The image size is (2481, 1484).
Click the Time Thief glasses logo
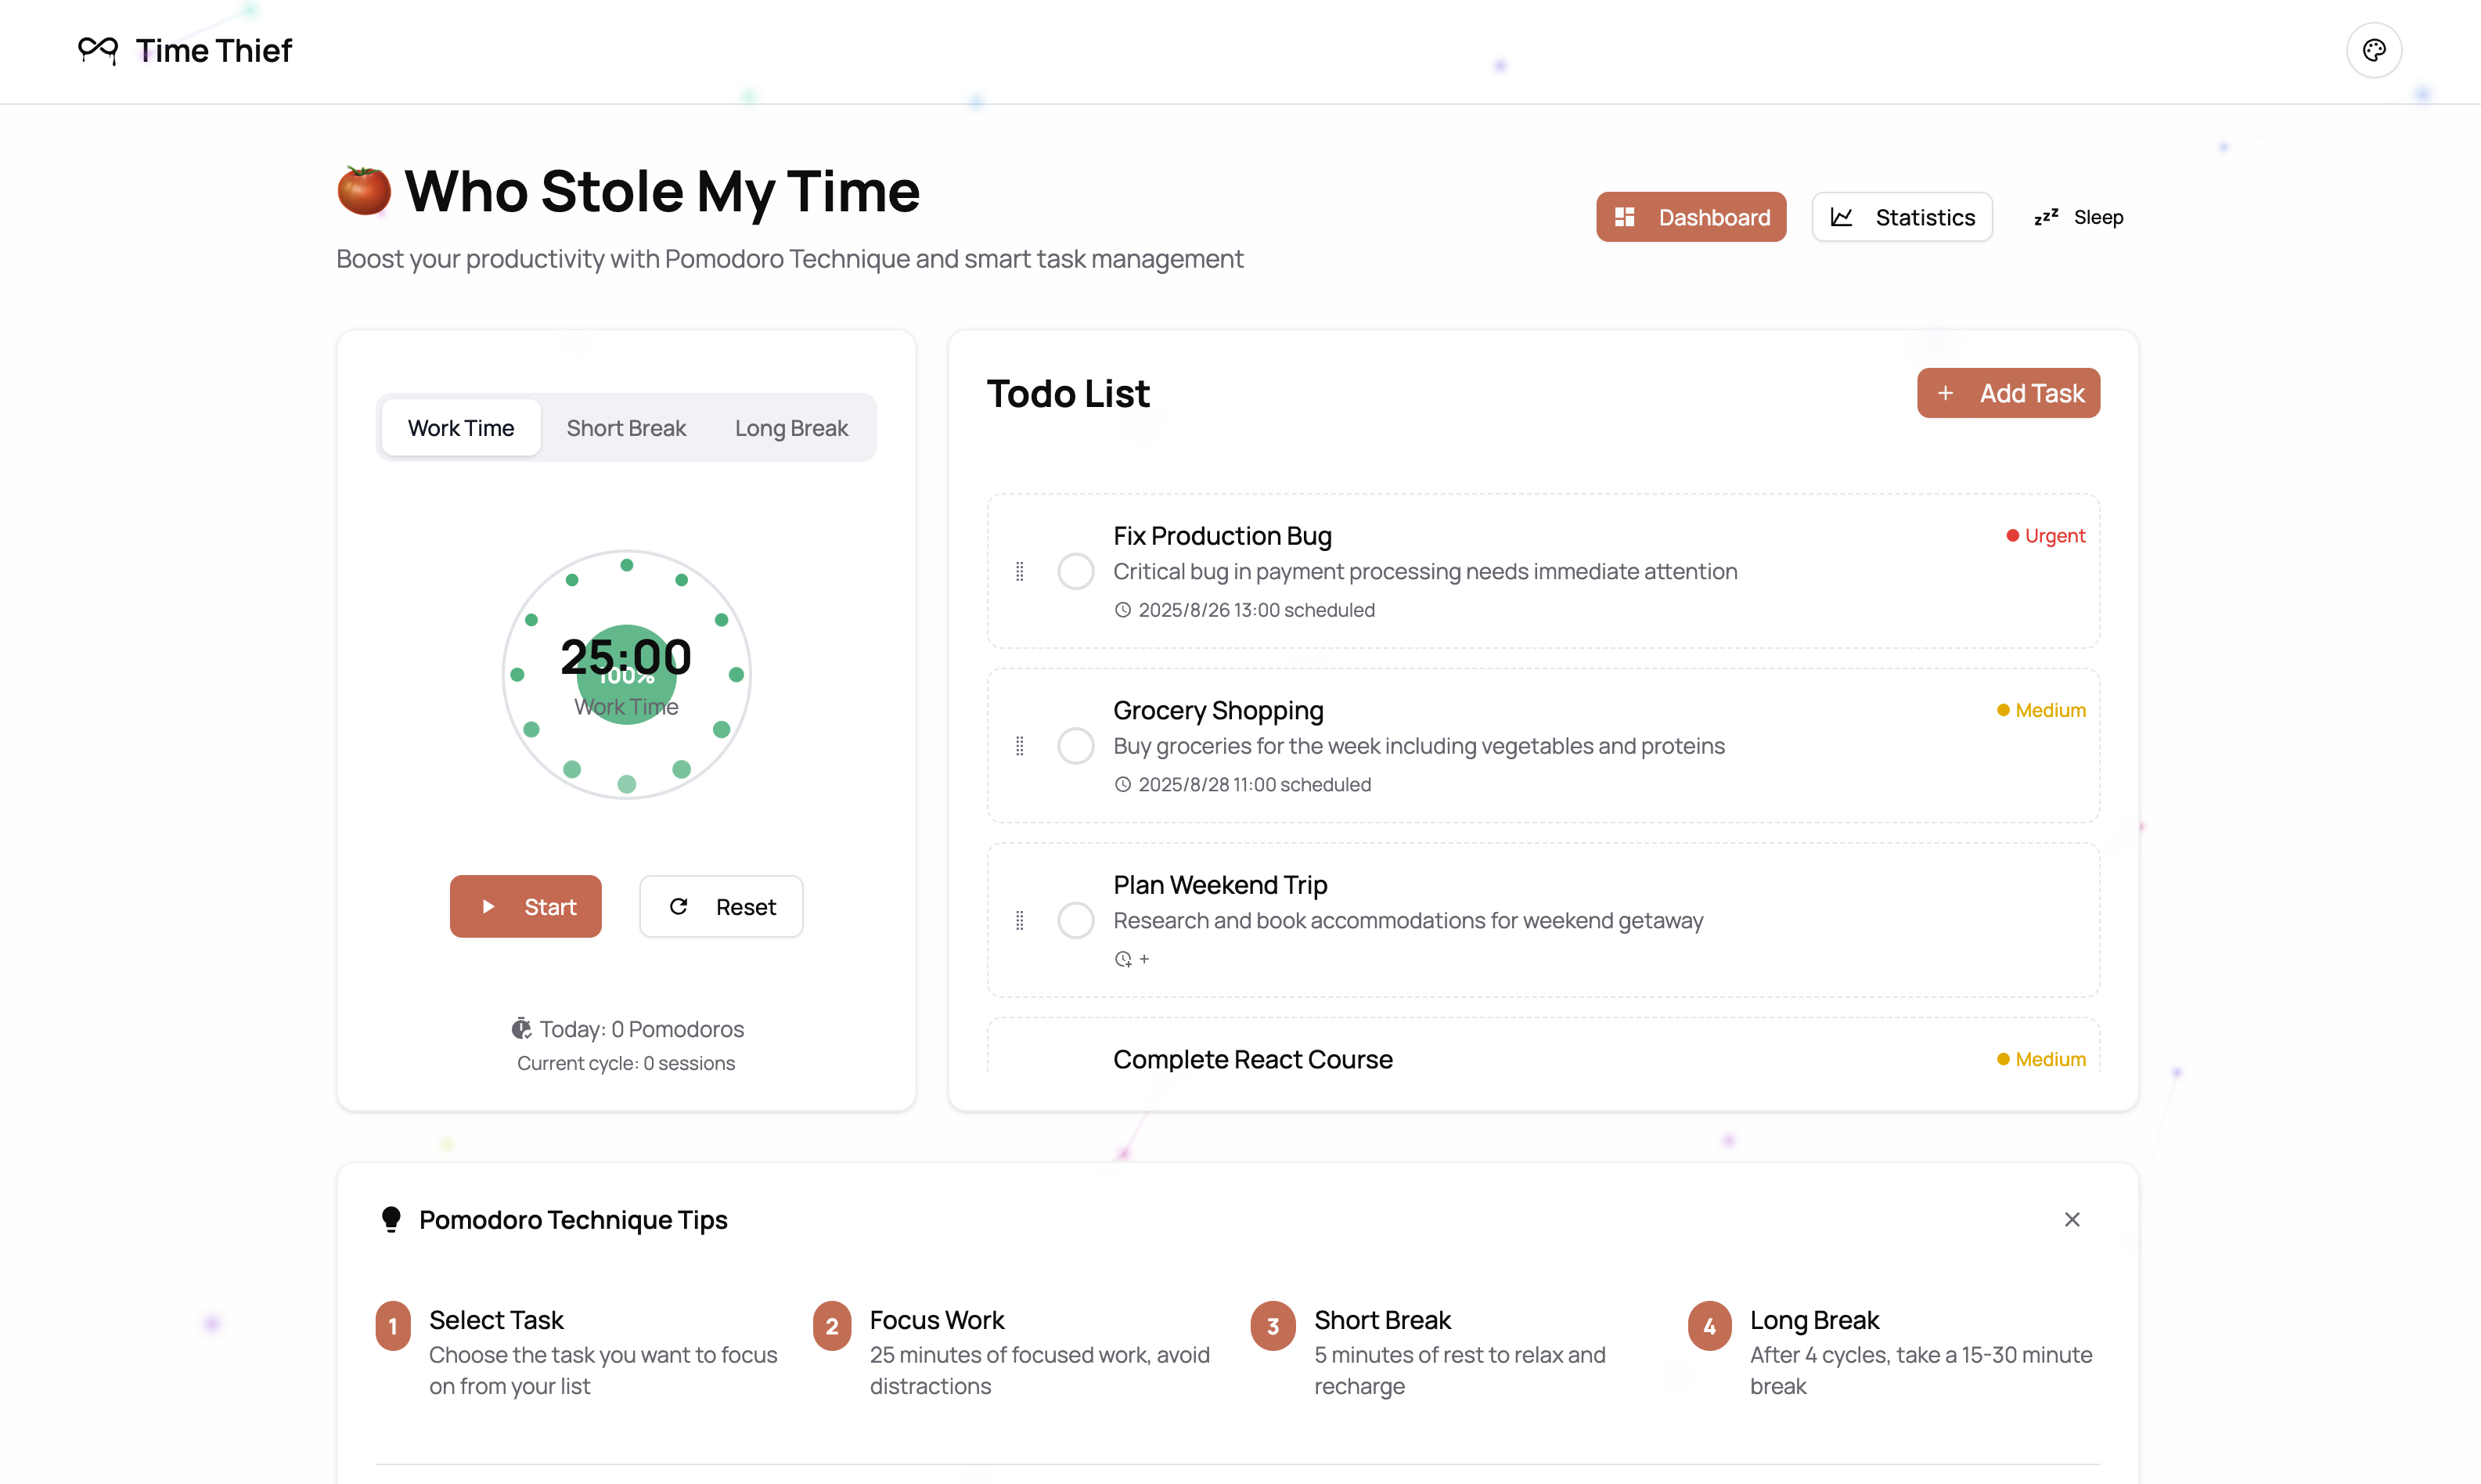[97, 50]
